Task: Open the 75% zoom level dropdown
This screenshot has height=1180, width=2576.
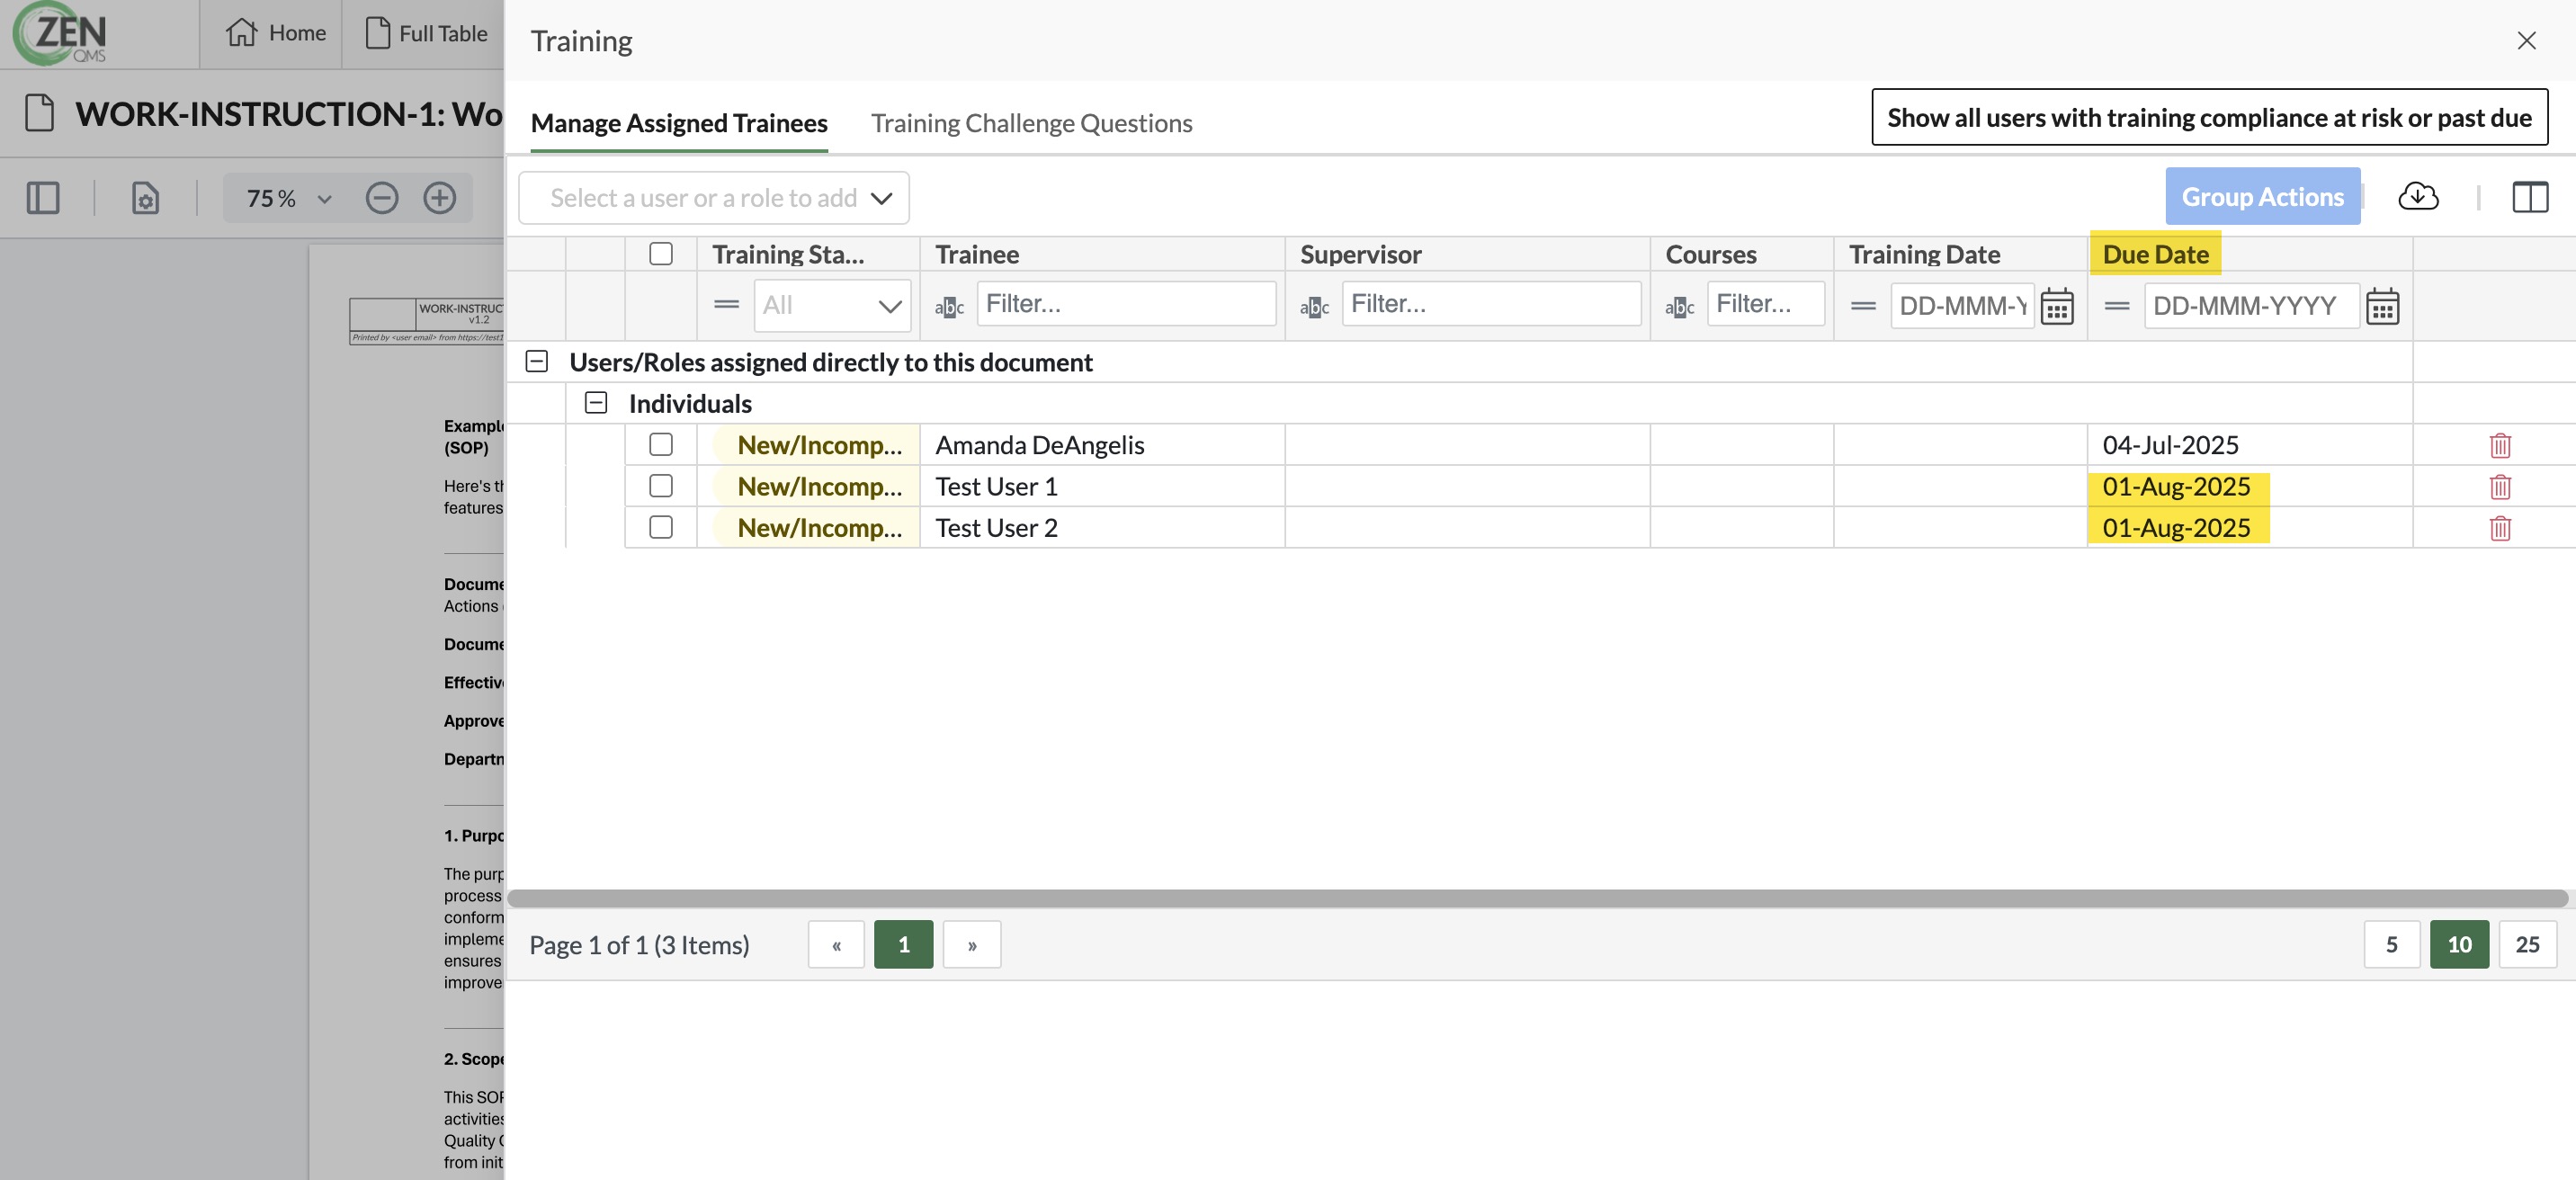Action: [289, 198]
